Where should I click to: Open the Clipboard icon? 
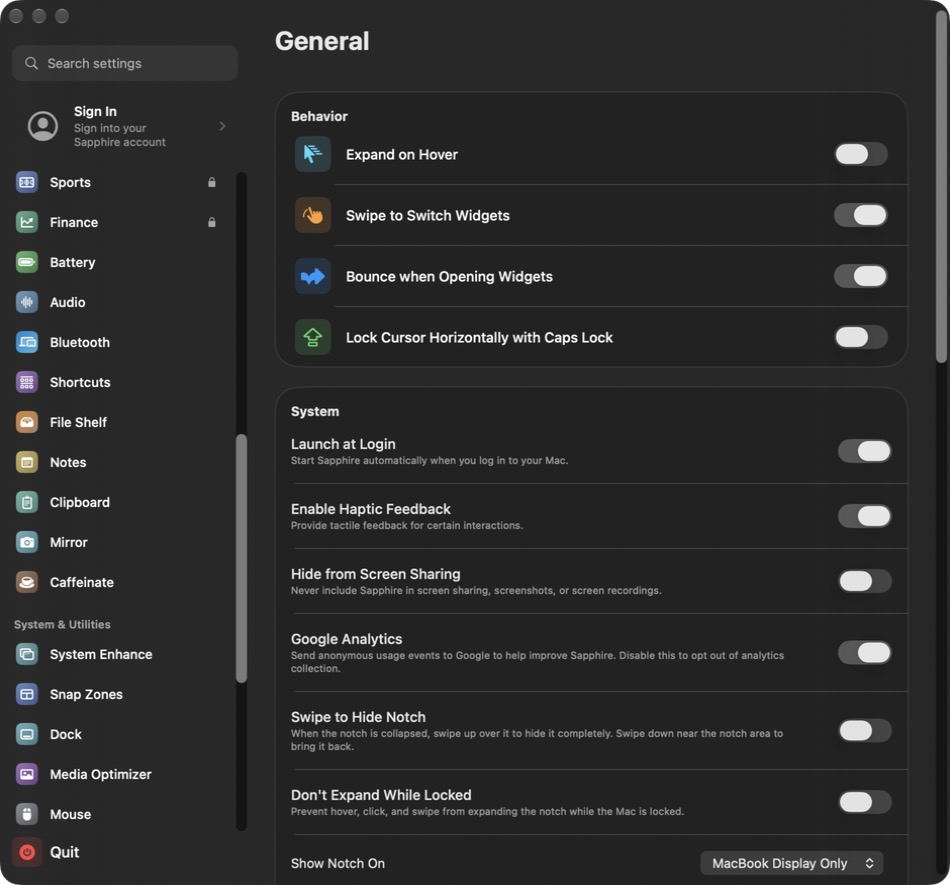pos(27,502)
